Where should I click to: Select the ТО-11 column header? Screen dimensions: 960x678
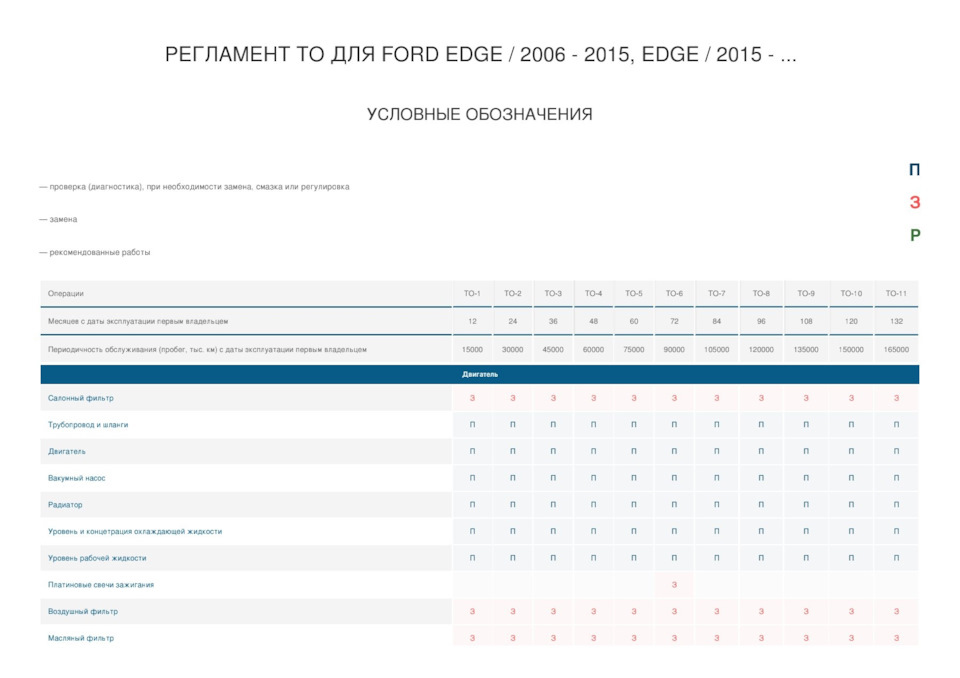[896, 293]
